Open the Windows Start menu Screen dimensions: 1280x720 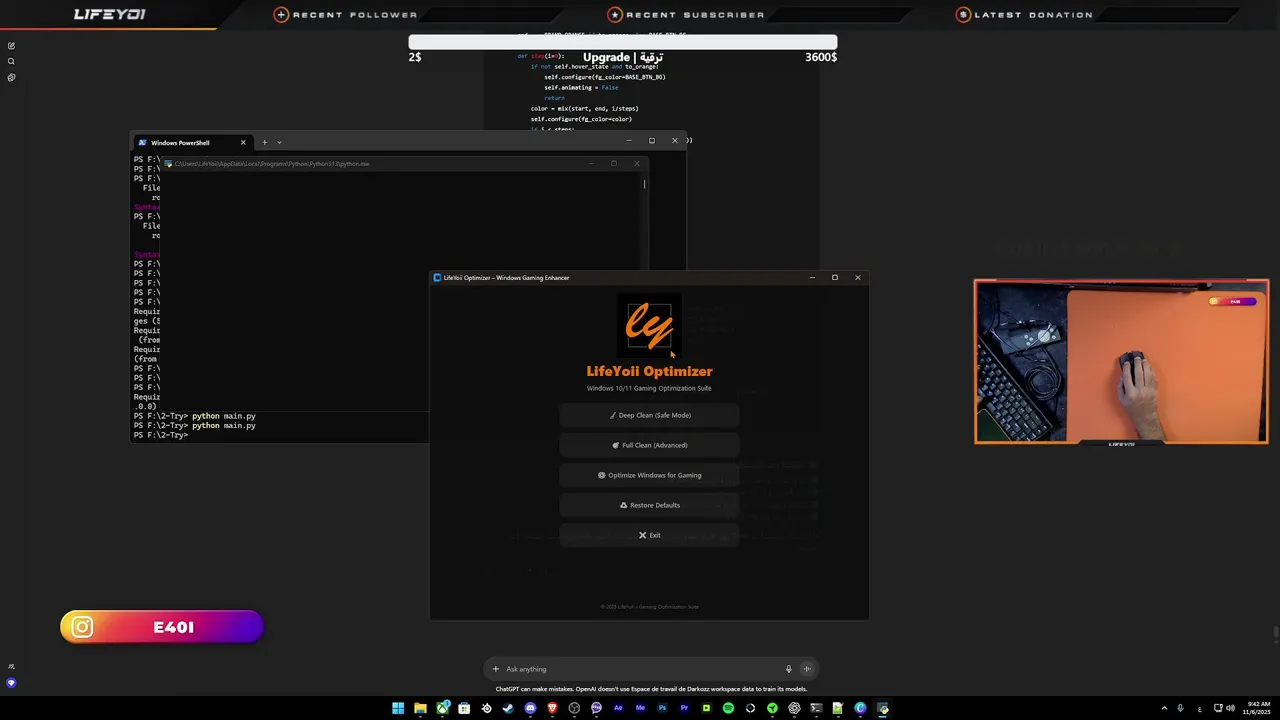coord(398,708)
